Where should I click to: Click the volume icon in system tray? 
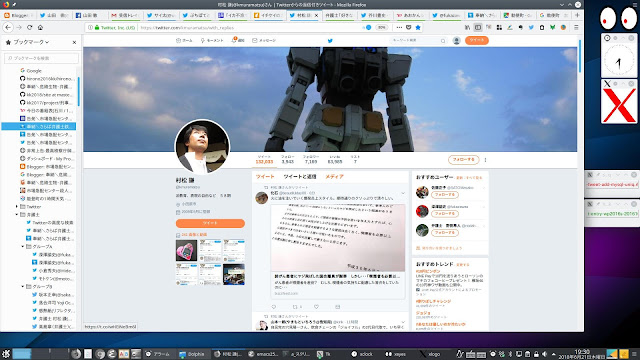point(544,354)
